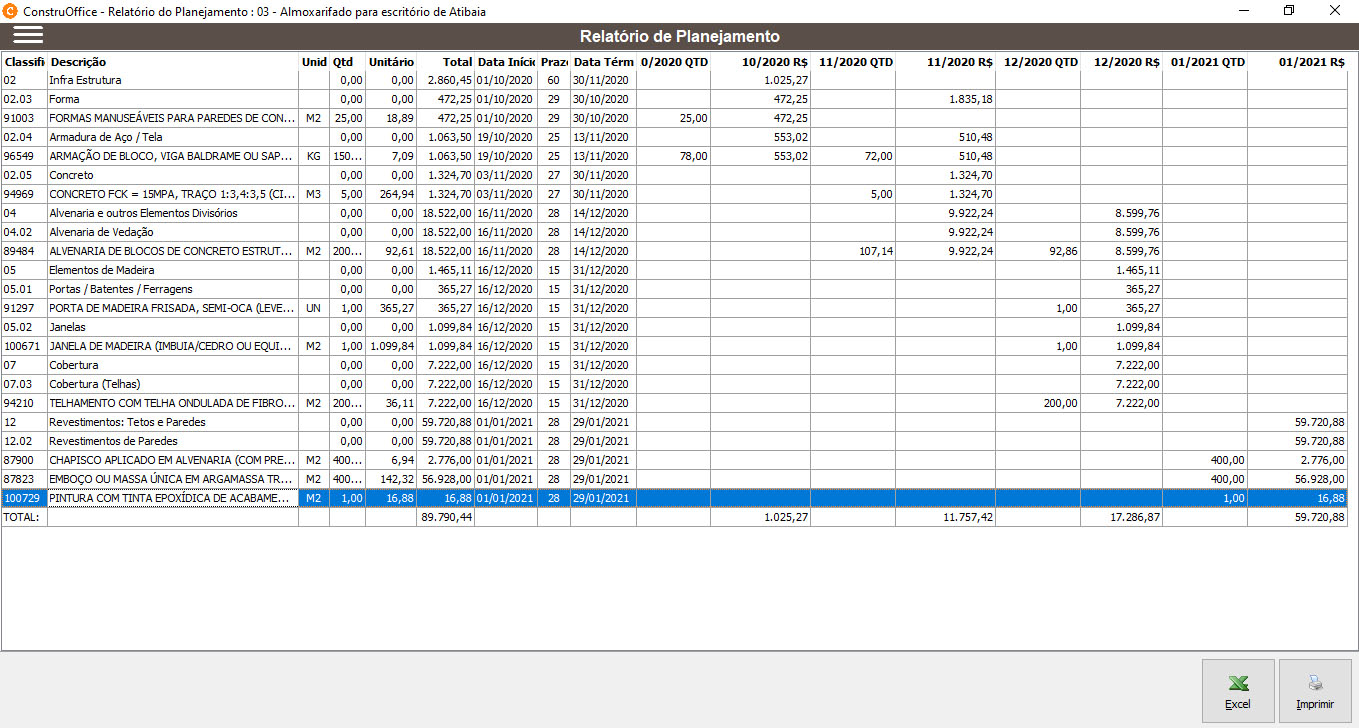
Task: Click classification code 89484
Action: pyautogui.click(x=20, y=251)
